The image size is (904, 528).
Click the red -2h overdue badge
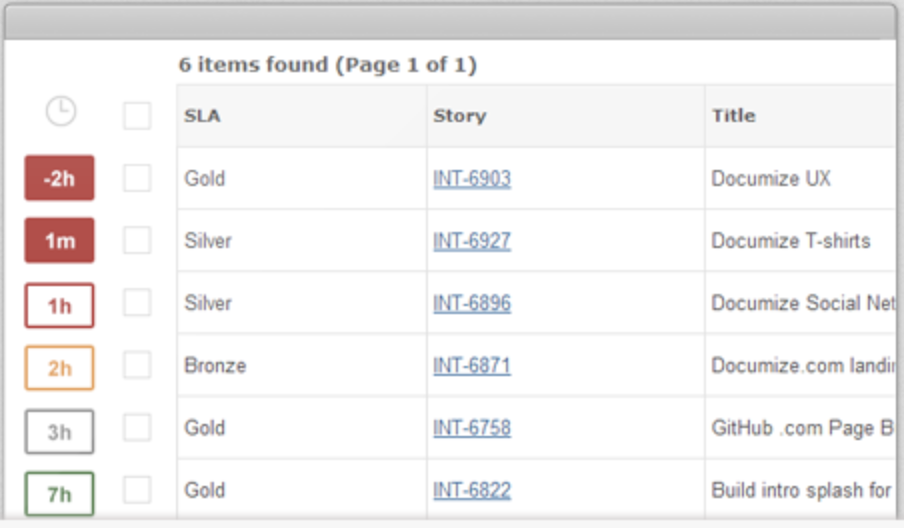(59, 178)
